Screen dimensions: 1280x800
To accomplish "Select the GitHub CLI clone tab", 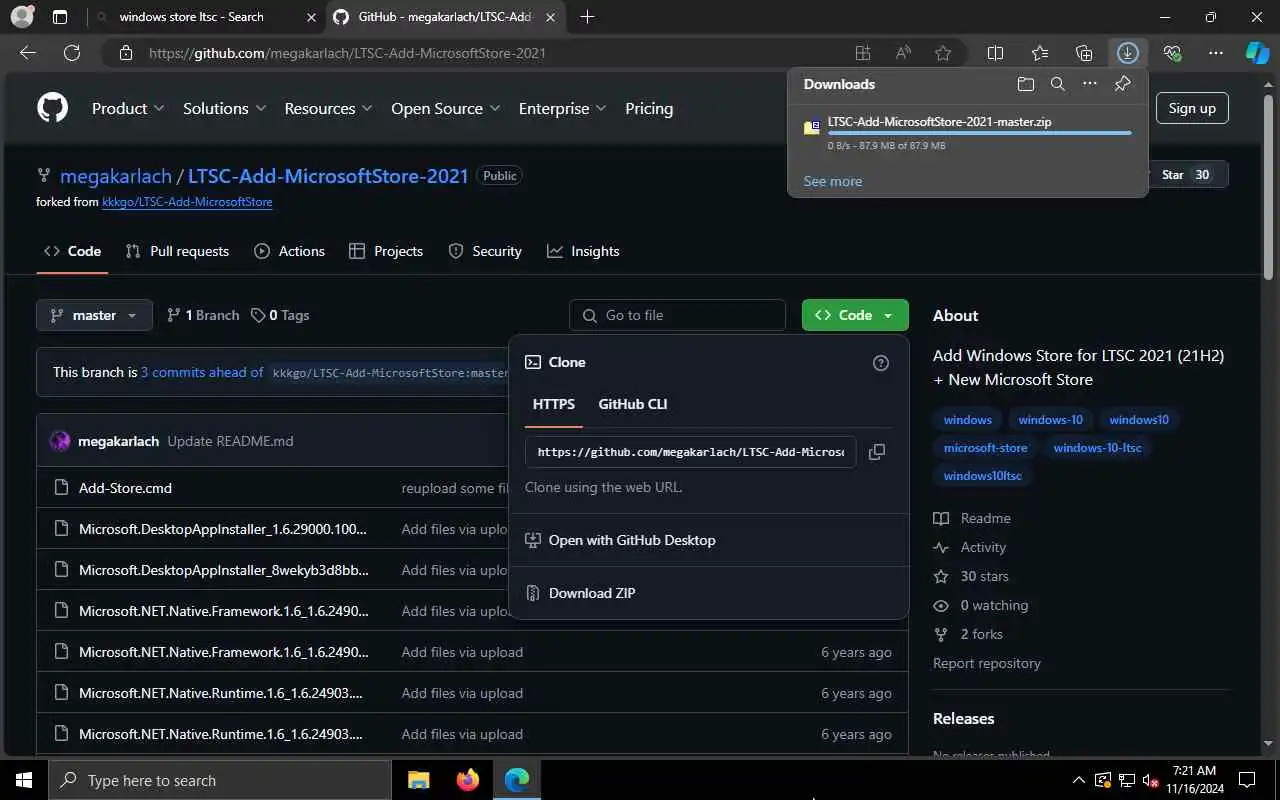I will coord(632,404).
